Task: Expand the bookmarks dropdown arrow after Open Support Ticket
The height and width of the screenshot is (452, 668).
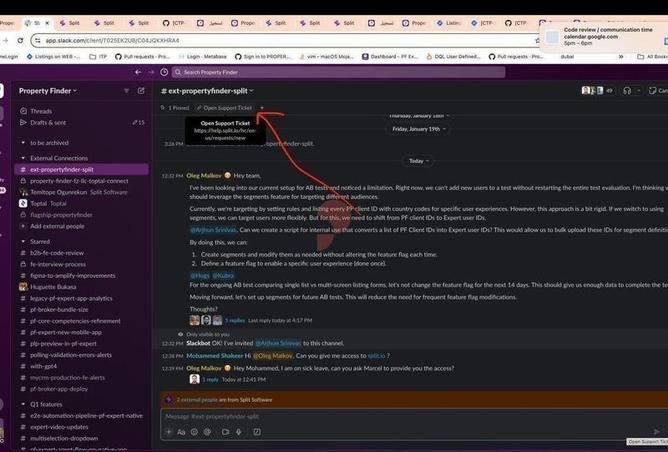Action: tap(262, 108)
